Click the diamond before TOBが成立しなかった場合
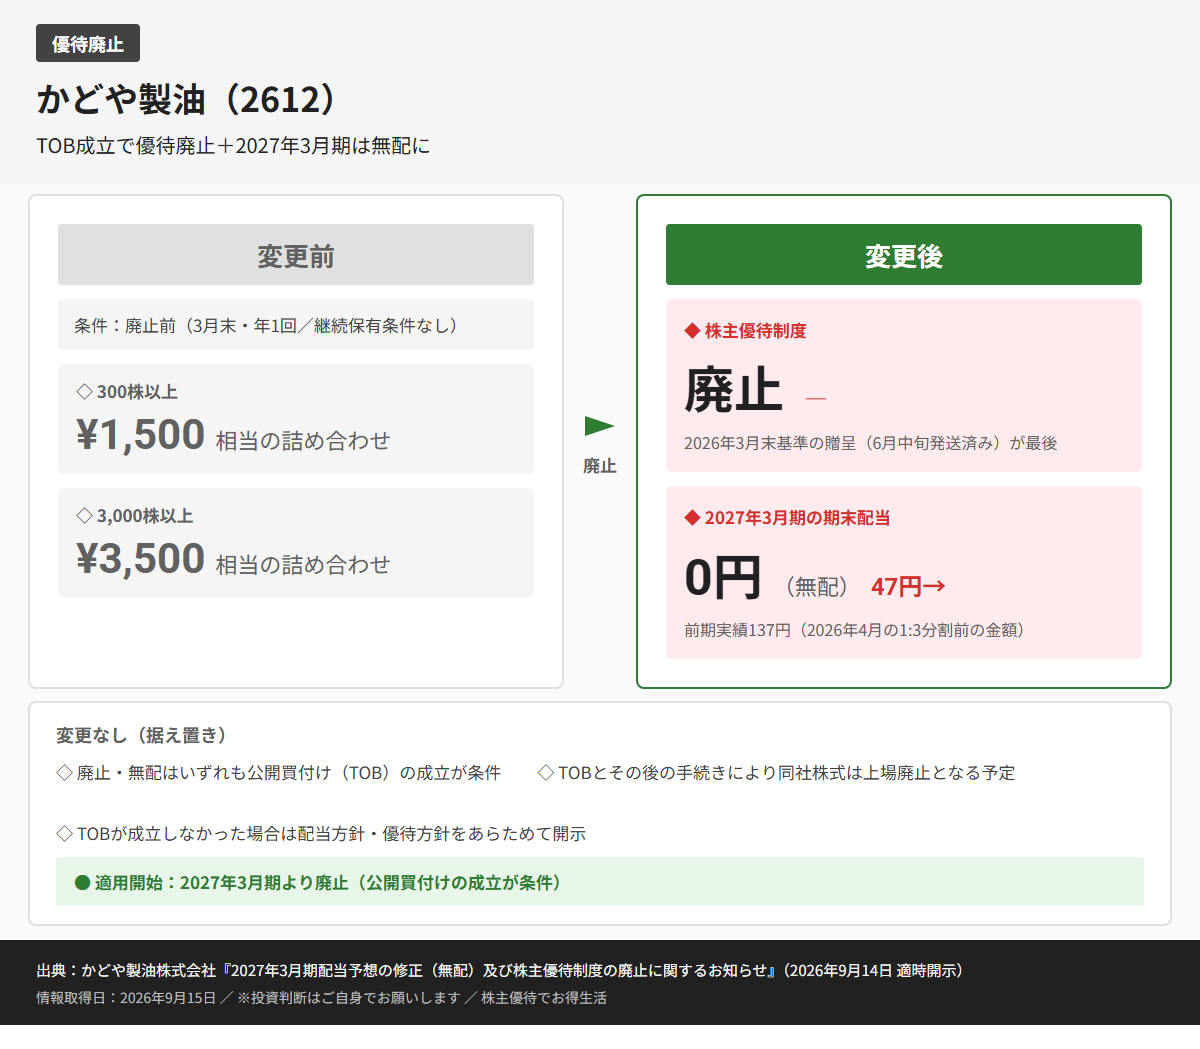The width and height of the screenshot is (1200, 1049). click(64, 834)
